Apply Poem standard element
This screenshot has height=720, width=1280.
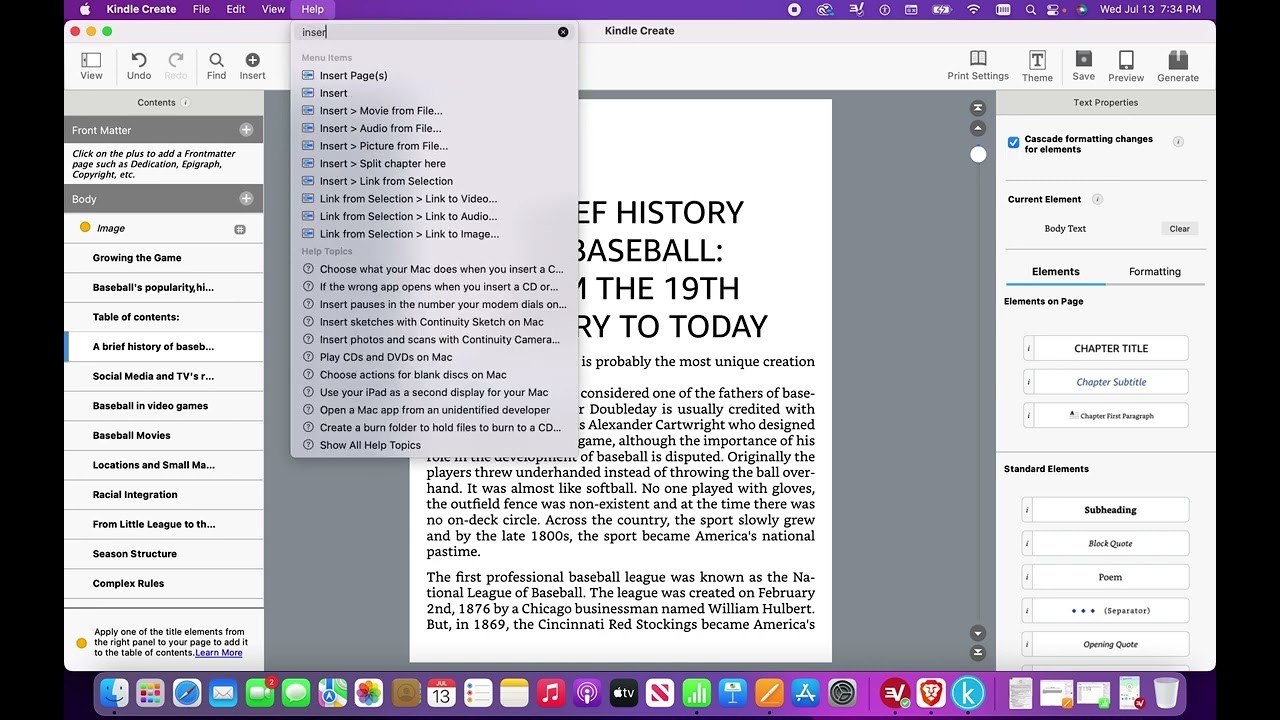(1110, 577)
